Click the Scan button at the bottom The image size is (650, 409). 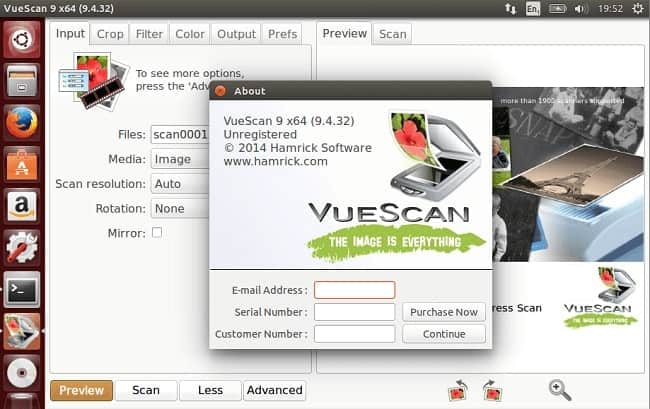tap(146, 390)
